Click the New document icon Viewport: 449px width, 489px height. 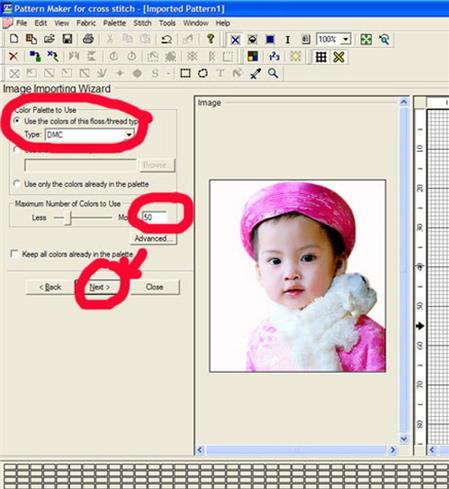(14, 39)
